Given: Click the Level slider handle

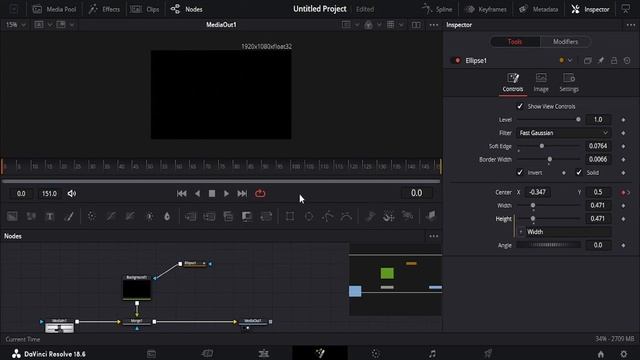Looking at the screenshot, I should (578, 120).
